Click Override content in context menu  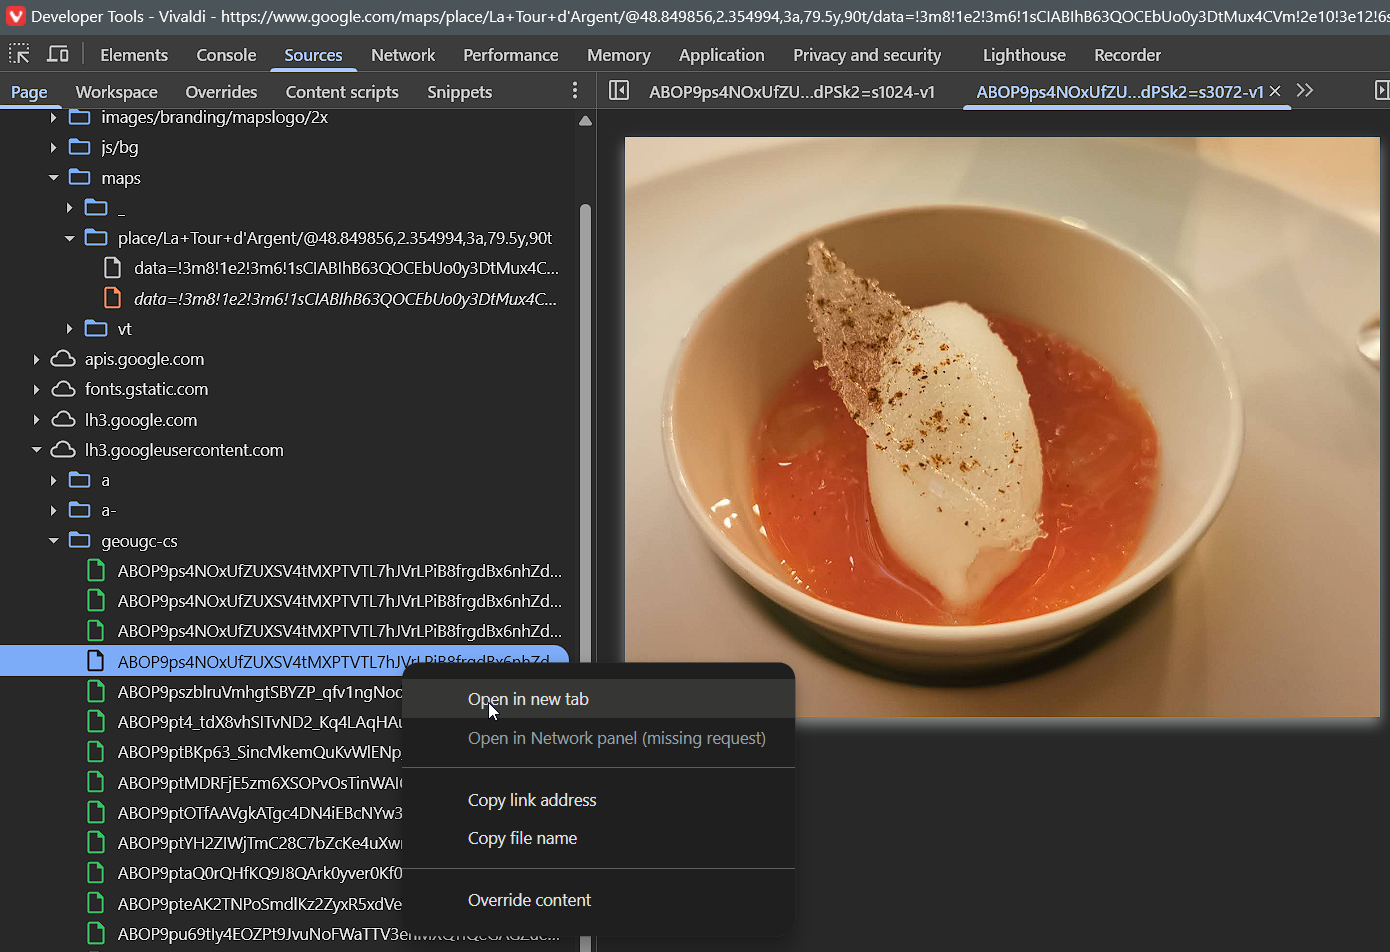tap(529, 900)
